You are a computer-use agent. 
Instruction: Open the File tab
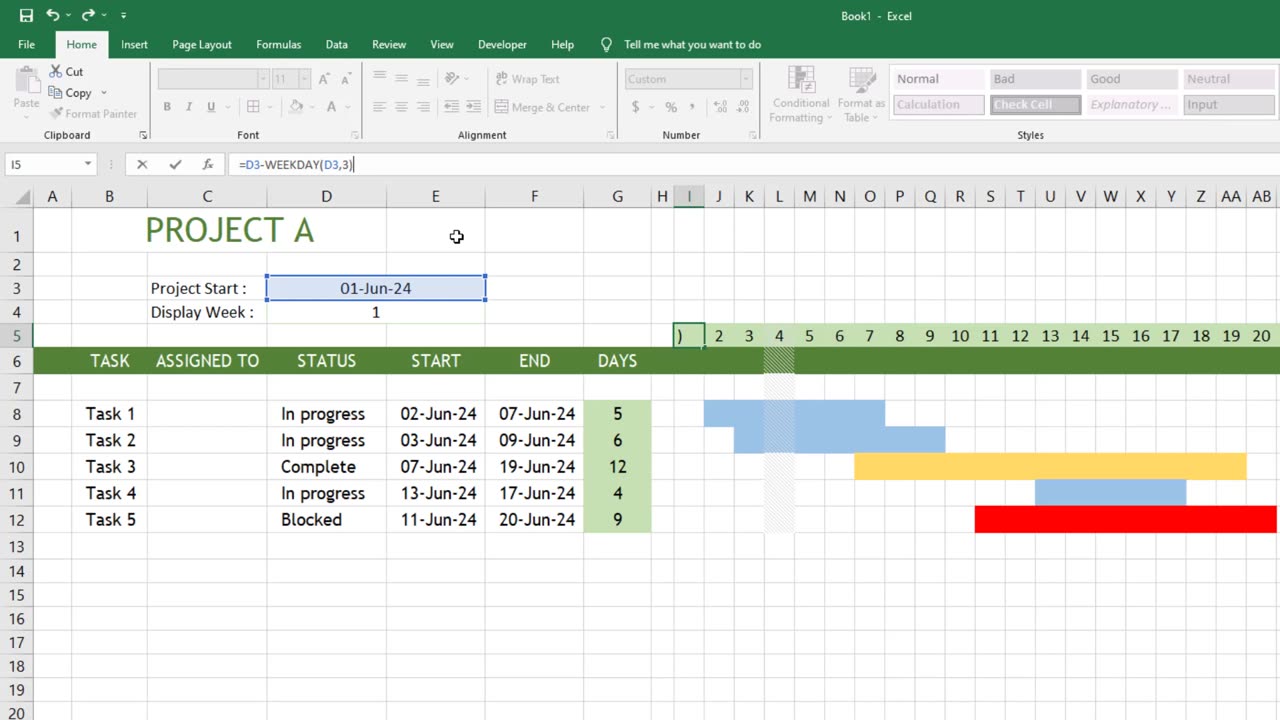[26, 44]
